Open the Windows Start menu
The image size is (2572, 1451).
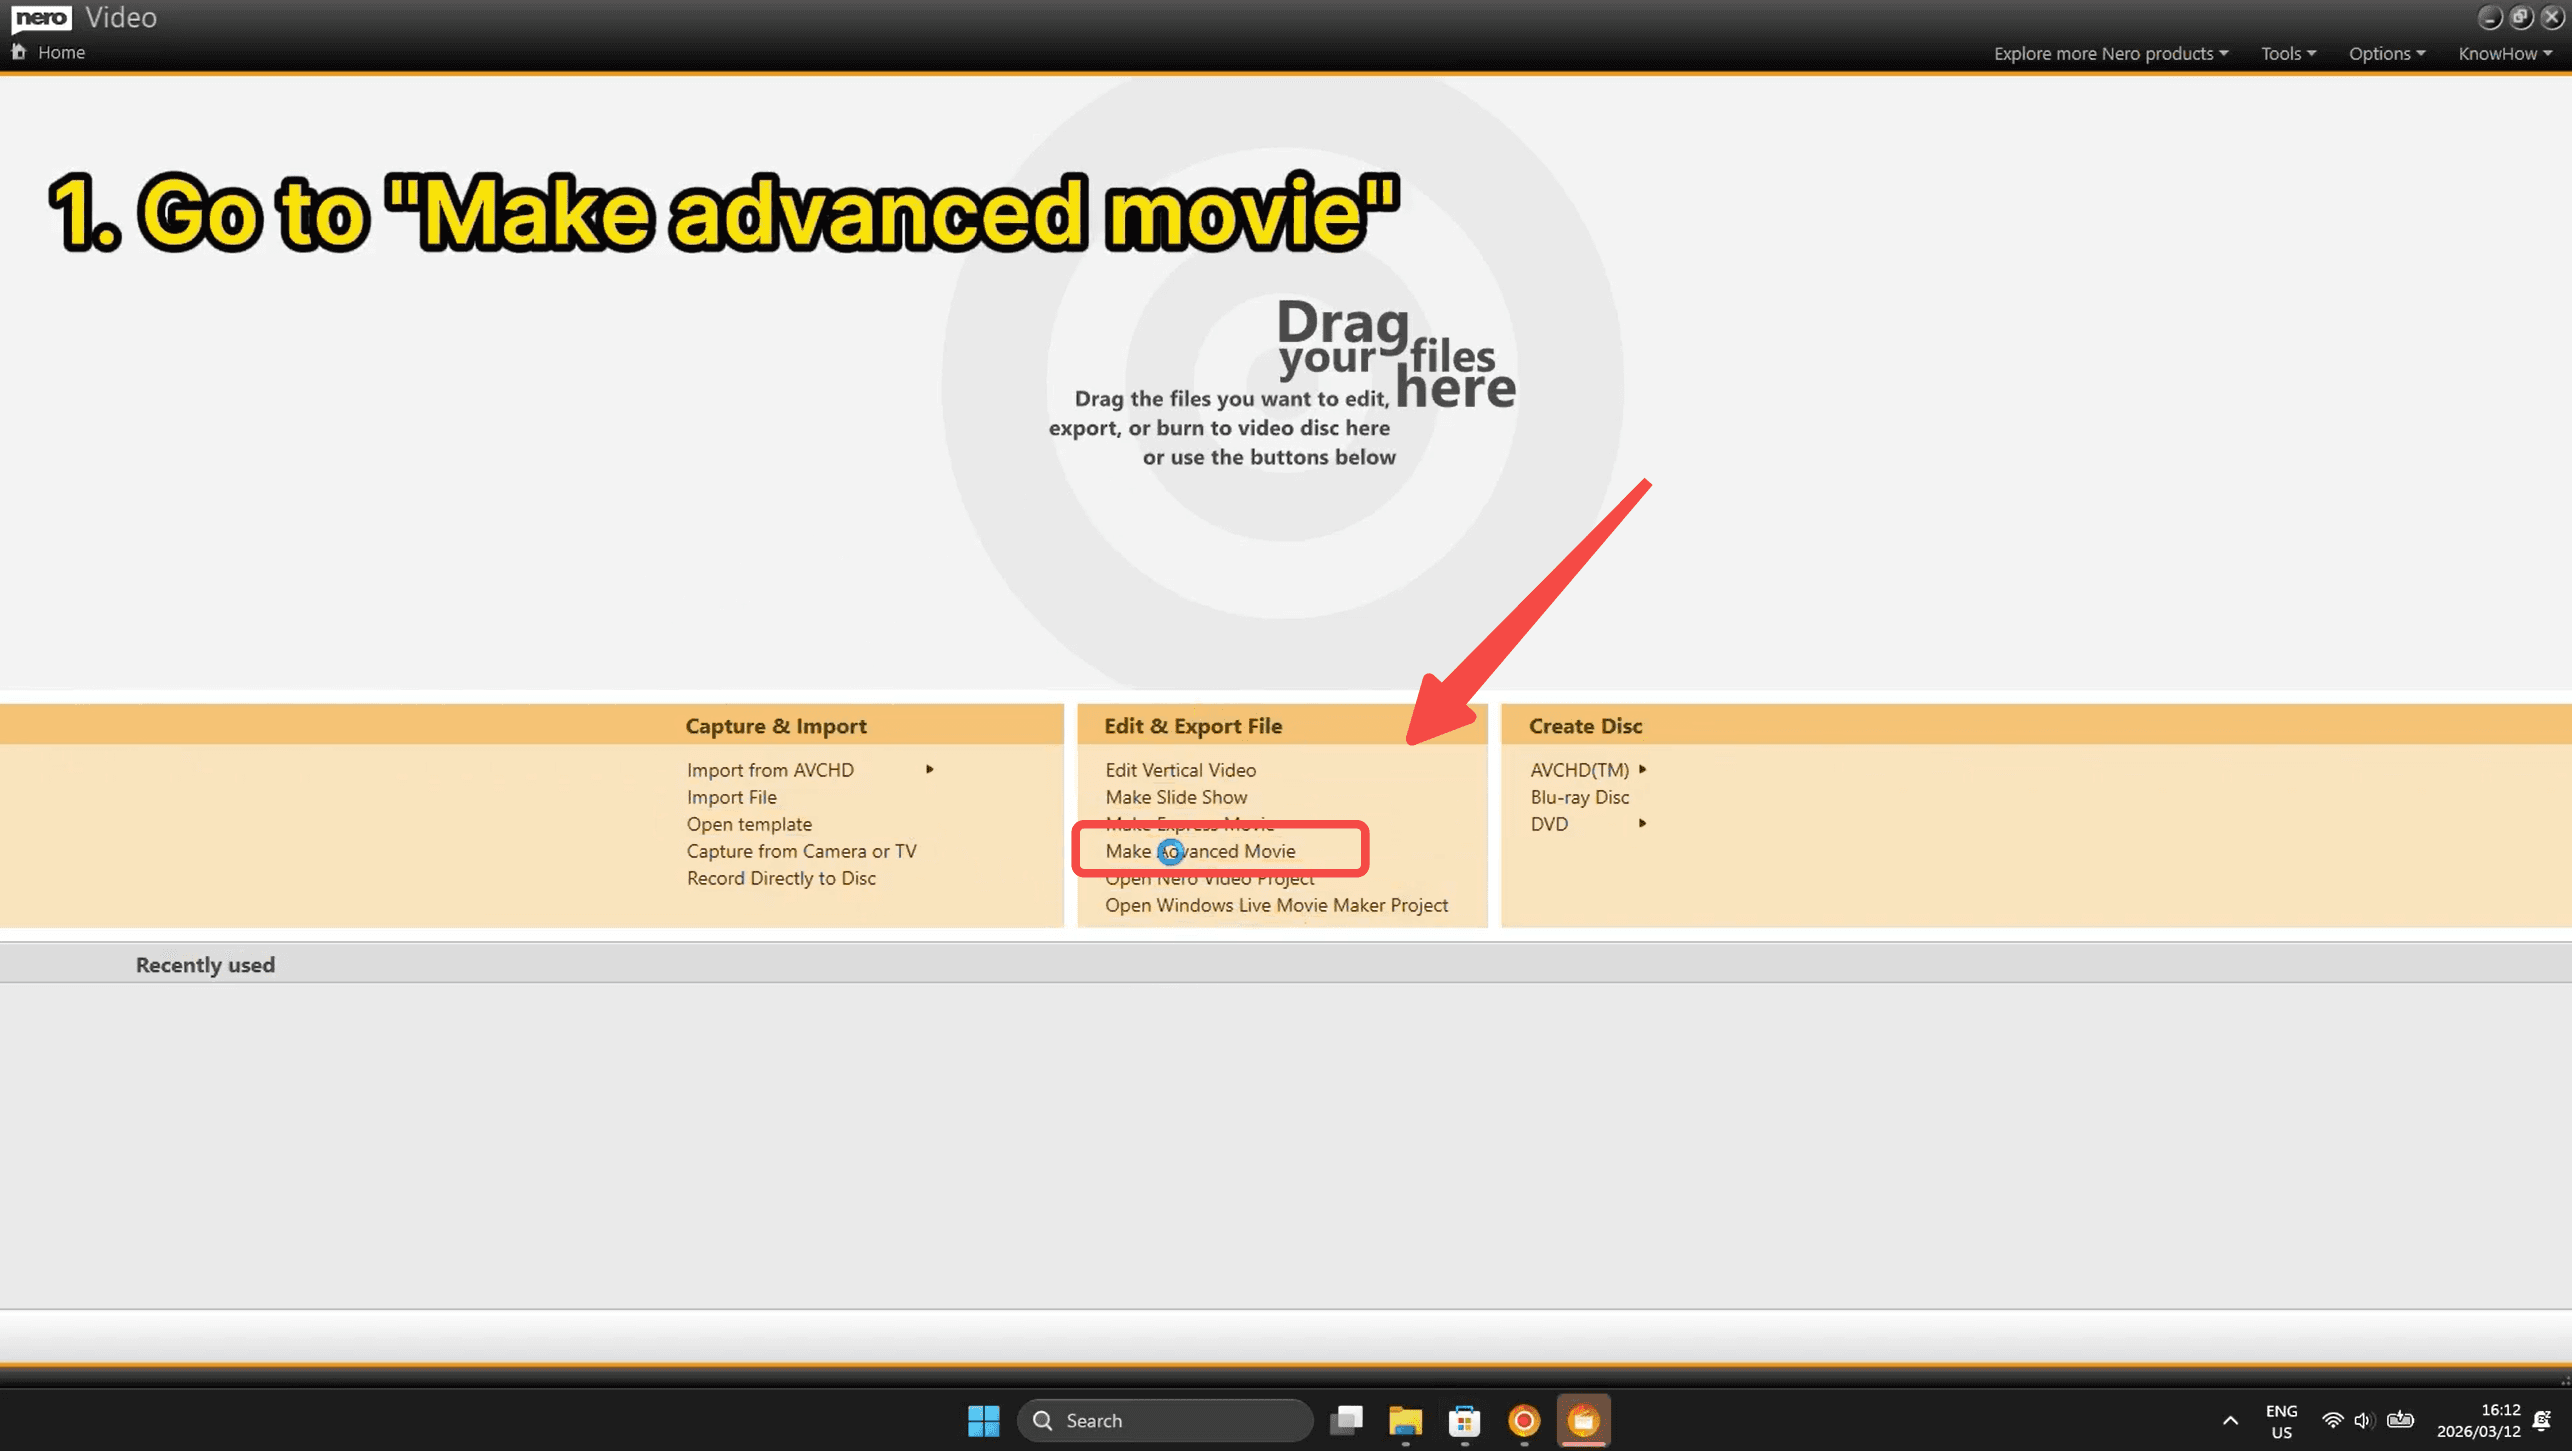pyautogui.click(x=983, y=1420)
